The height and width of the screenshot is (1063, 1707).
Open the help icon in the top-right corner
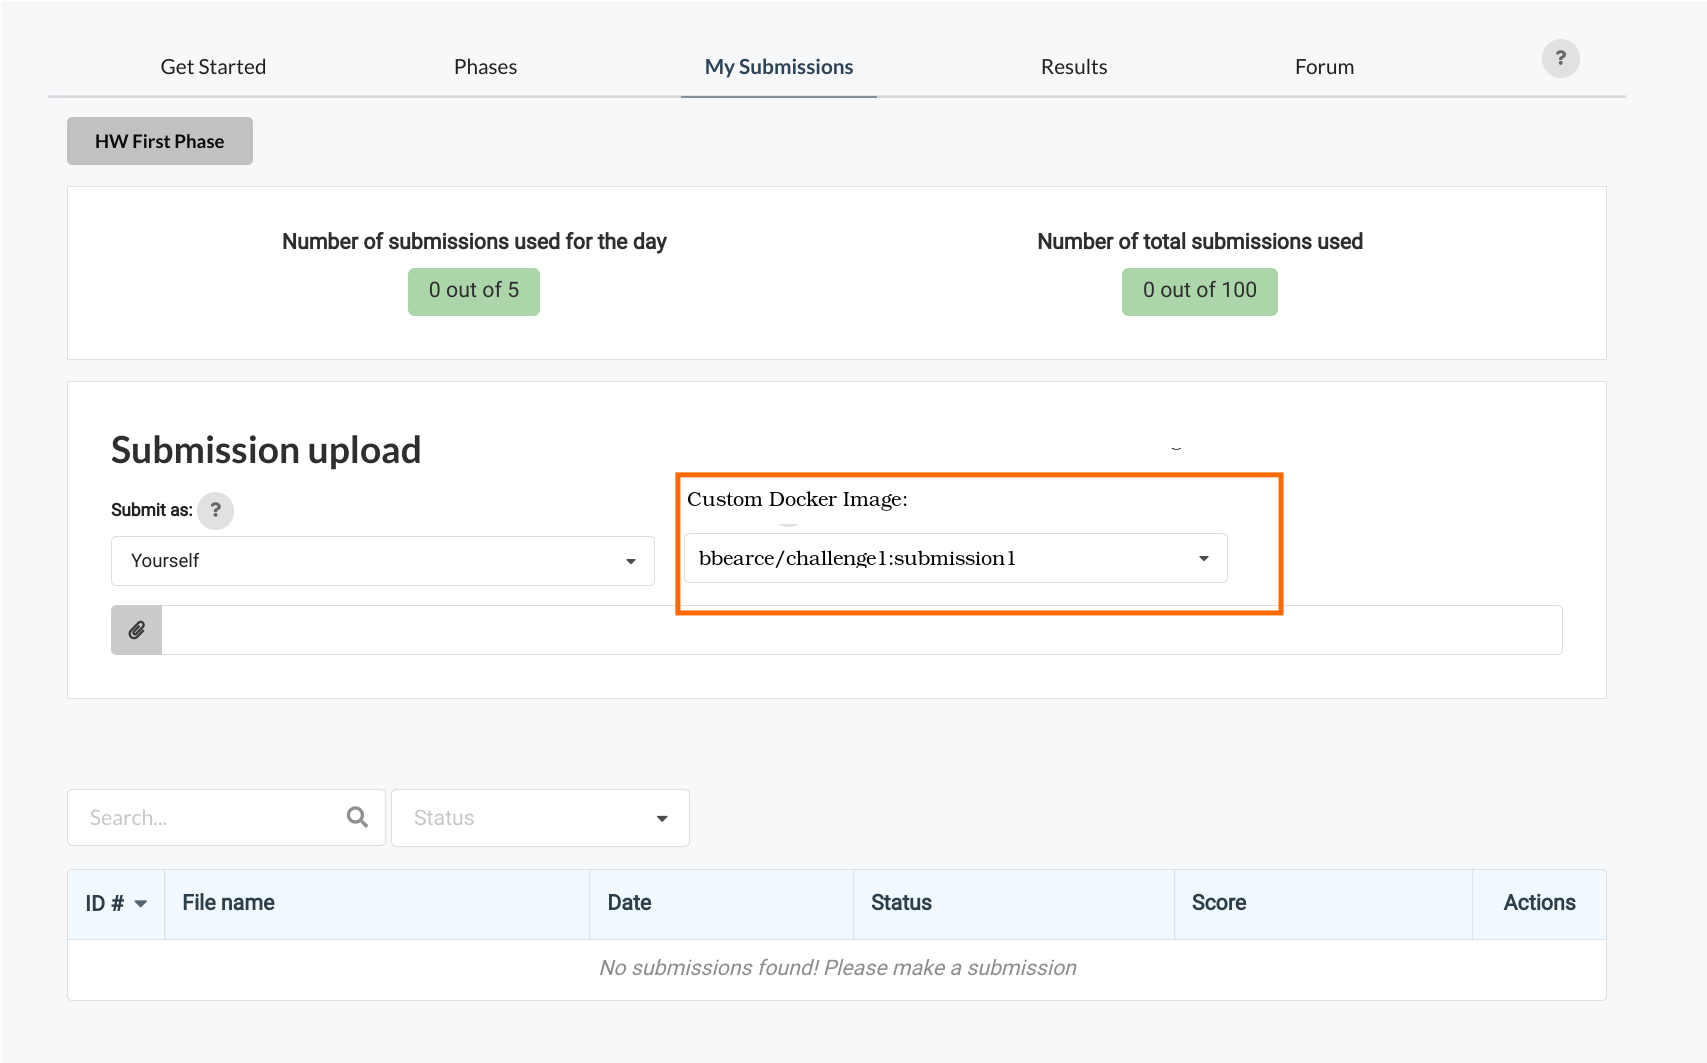[x=1560, y=59]
